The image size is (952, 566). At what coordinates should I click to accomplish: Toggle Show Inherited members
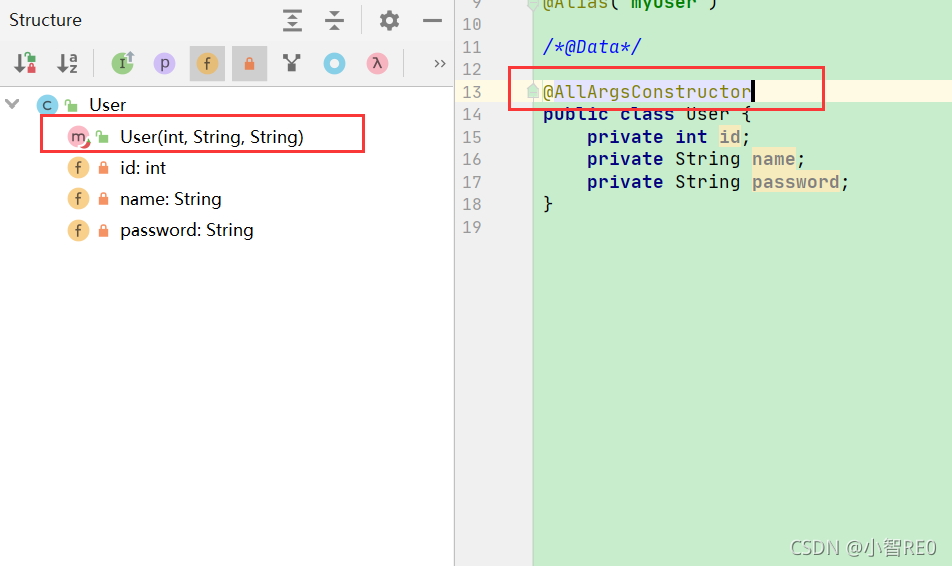tap(123, 63)
